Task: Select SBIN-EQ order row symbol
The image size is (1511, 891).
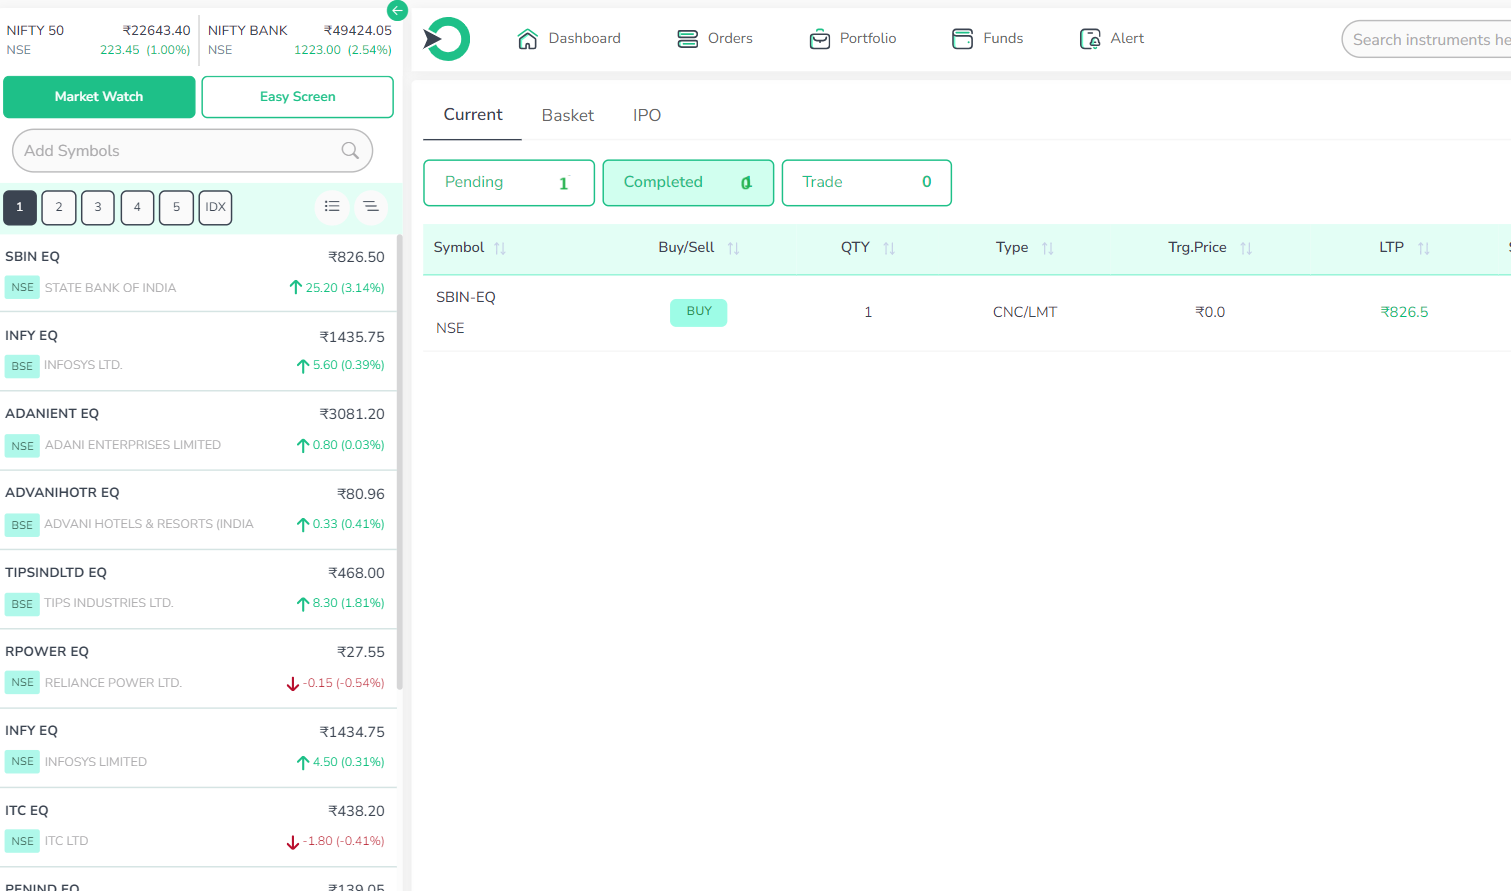Action: [x=466, y=298]
